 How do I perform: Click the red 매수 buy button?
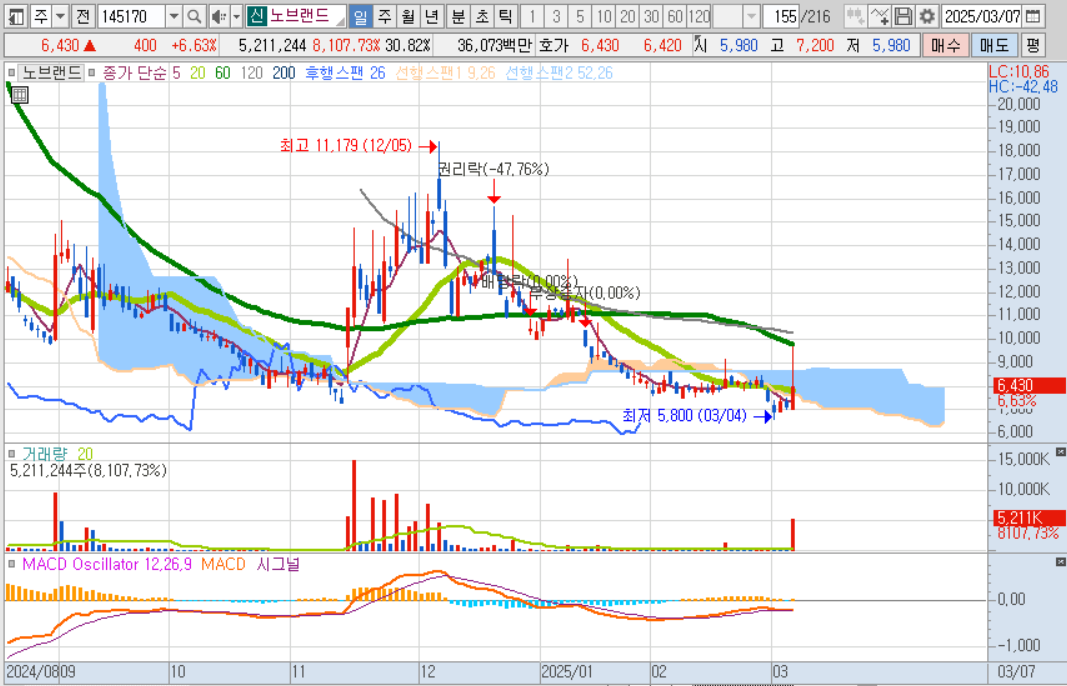click(945, 46)
